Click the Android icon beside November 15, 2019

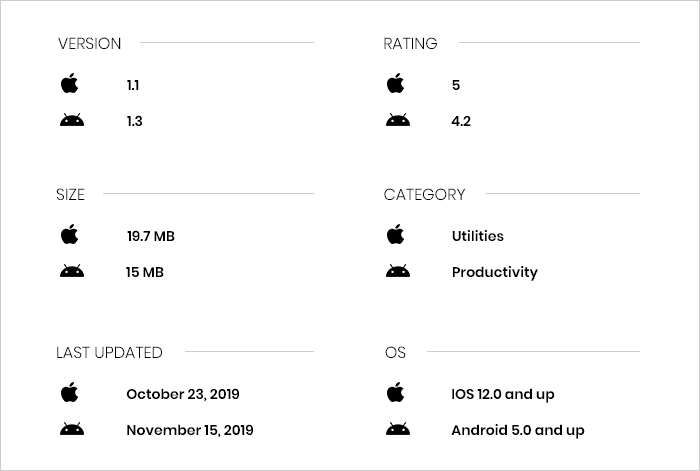[x=72, y=429]
